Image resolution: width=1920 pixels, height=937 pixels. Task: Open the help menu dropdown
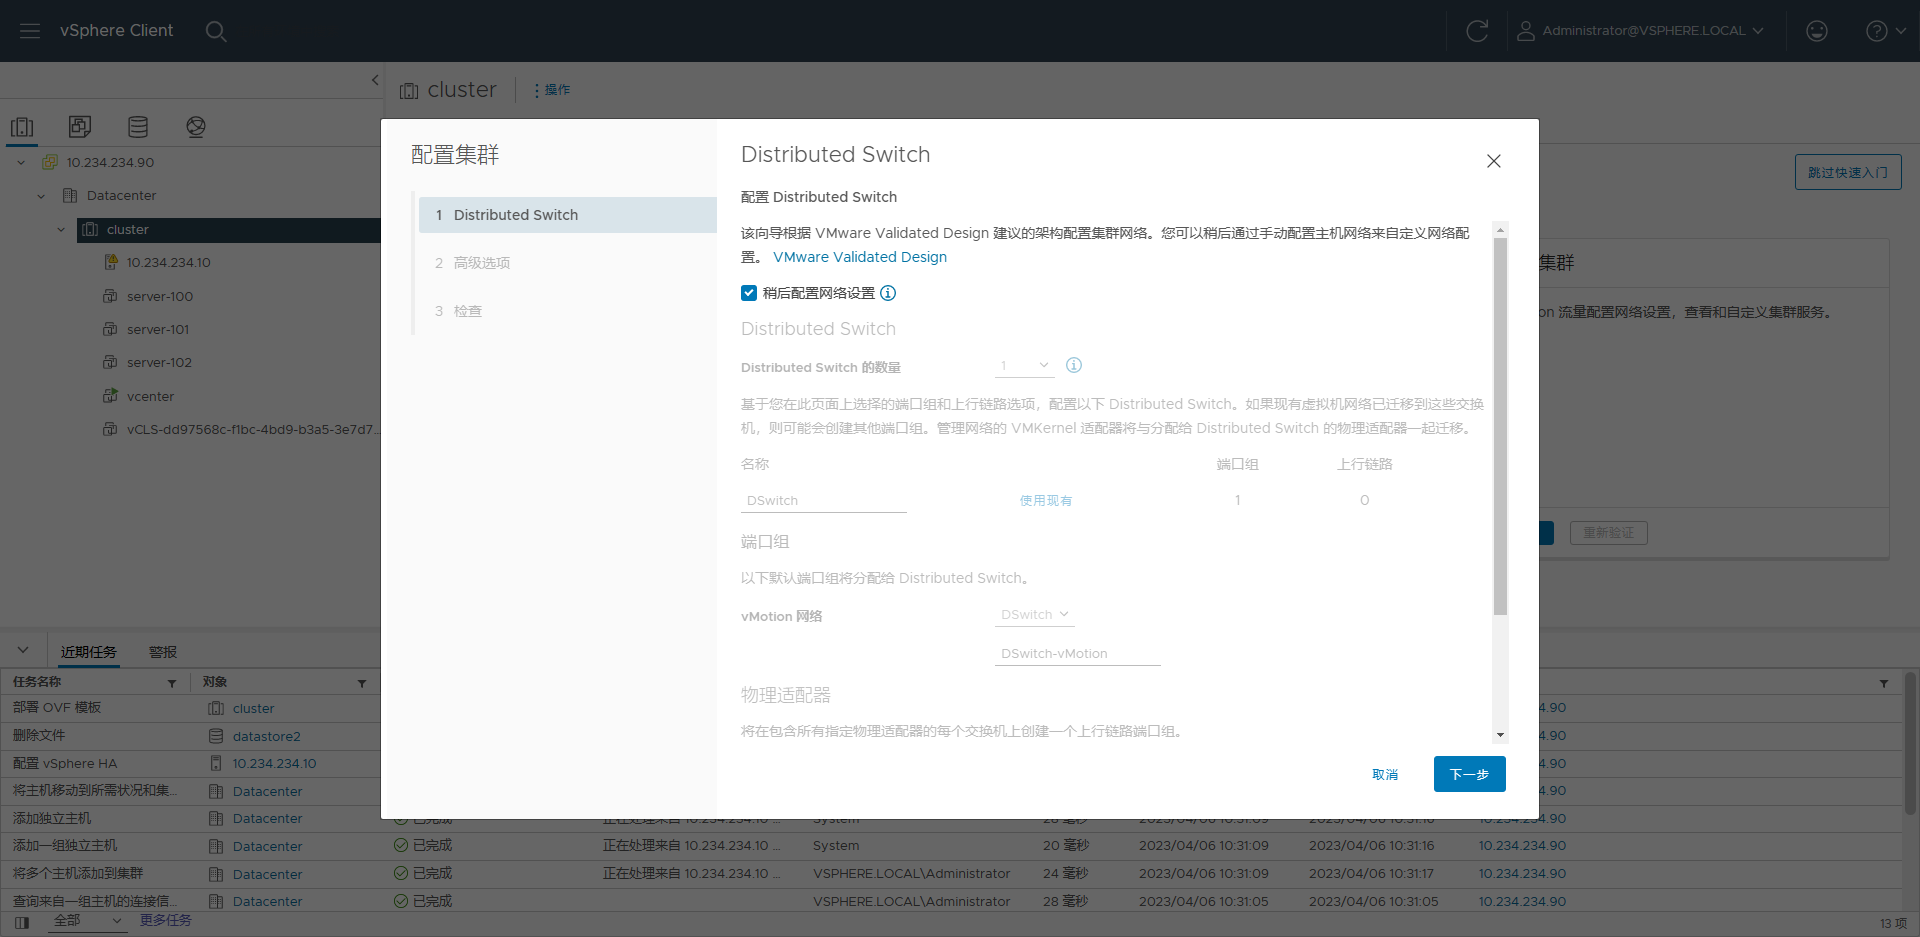pyautogui.click(x=1885, y=31)
